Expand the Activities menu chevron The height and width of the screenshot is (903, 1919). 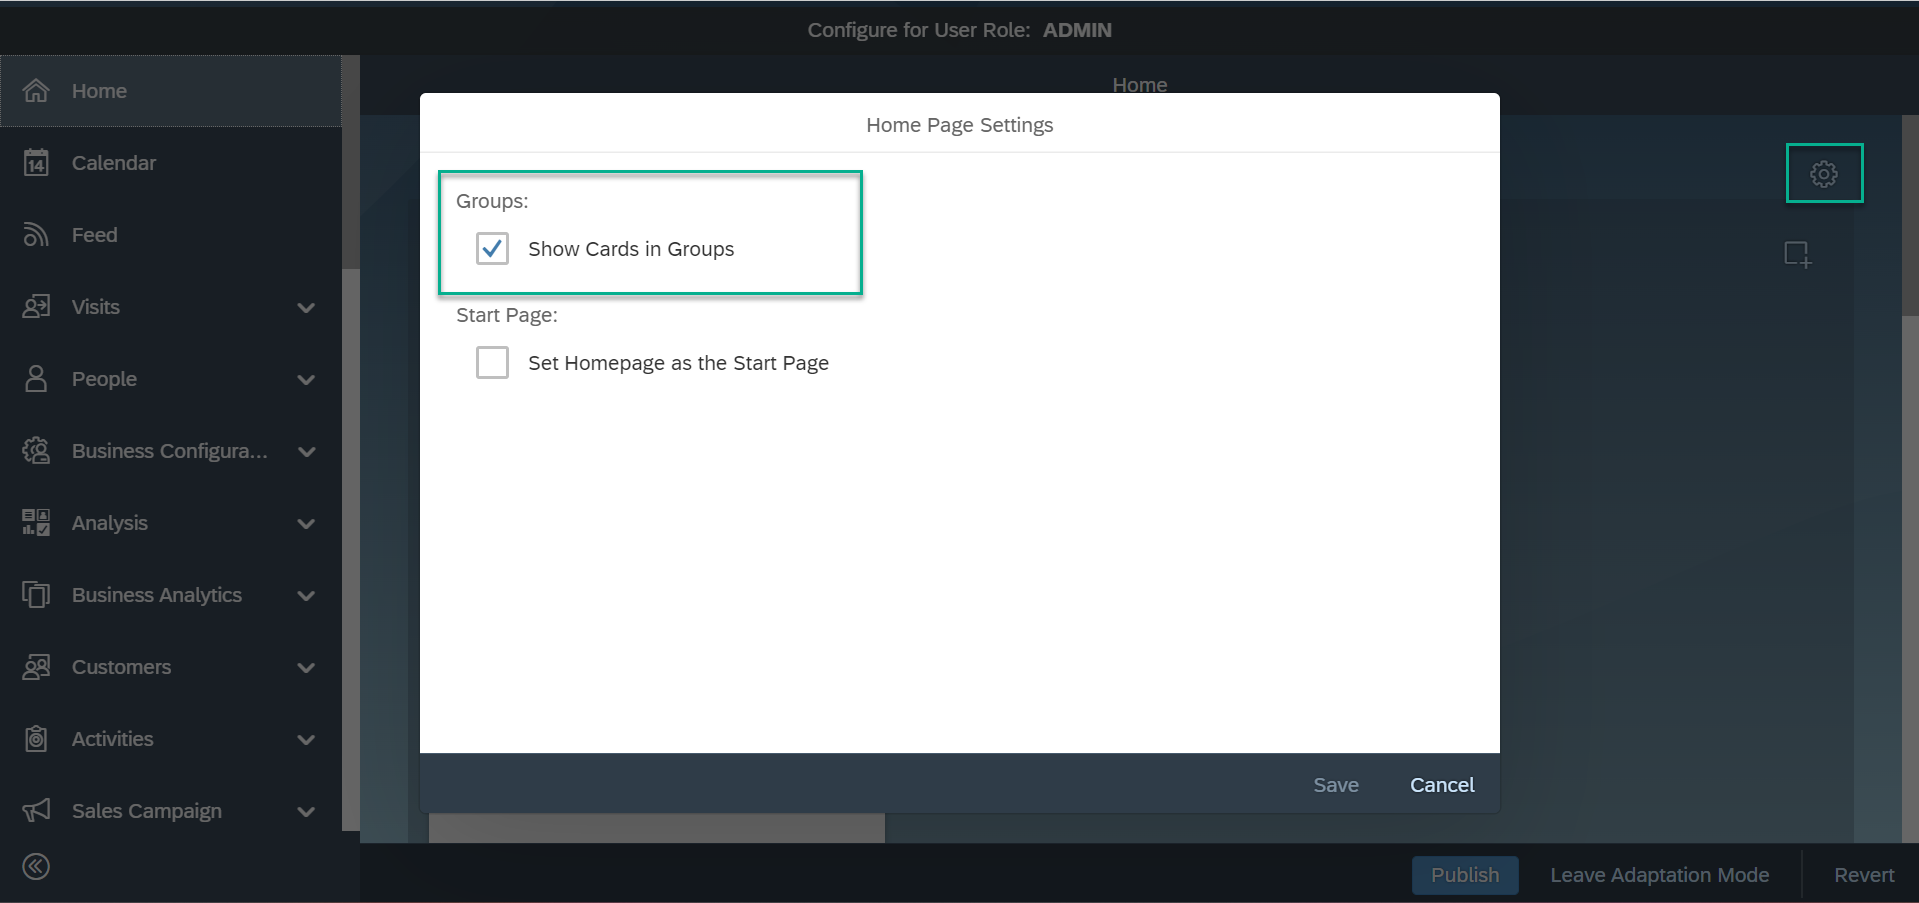click(306, 740)
